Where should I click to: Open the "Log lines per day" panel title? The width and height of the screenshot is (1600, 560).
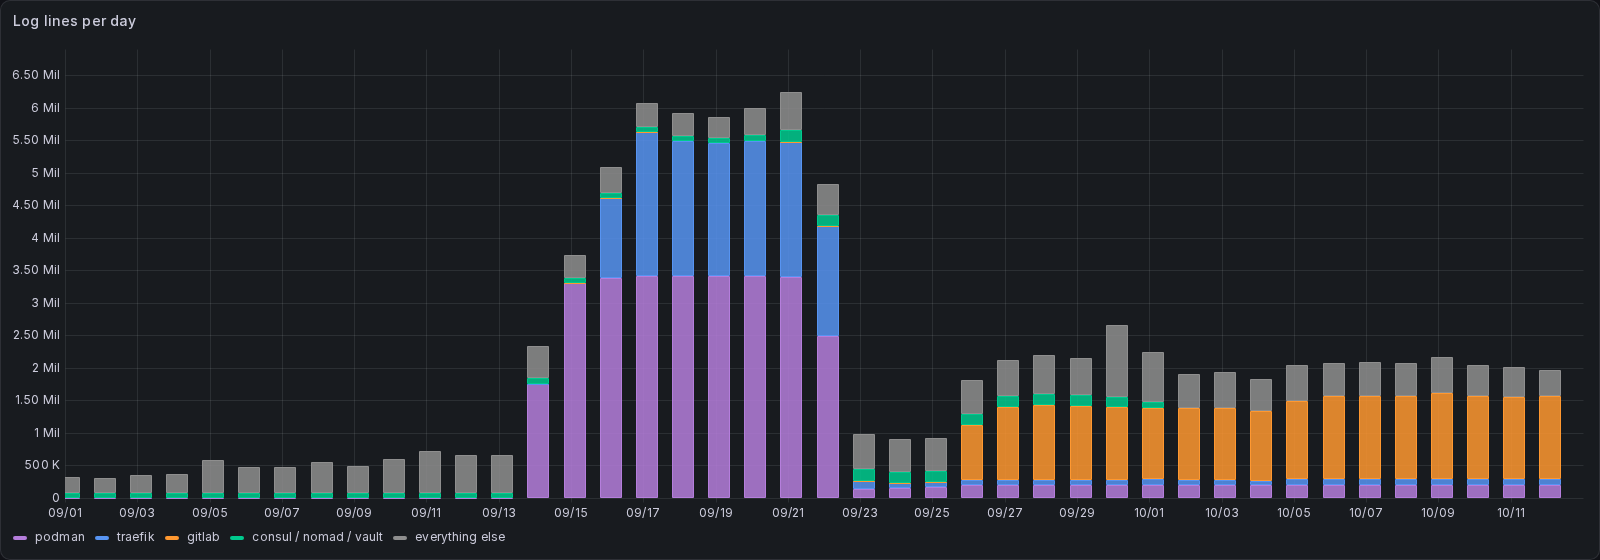[74, 21]
